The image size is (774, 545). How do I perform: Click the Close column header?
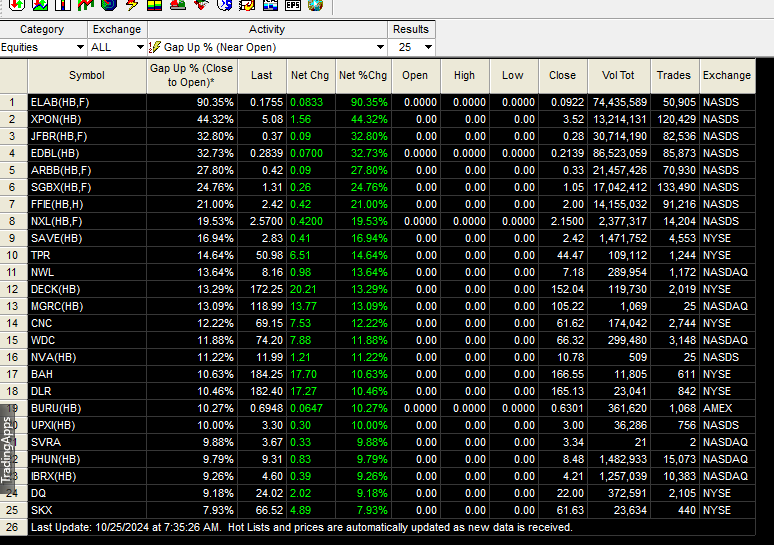coord(563,76)
